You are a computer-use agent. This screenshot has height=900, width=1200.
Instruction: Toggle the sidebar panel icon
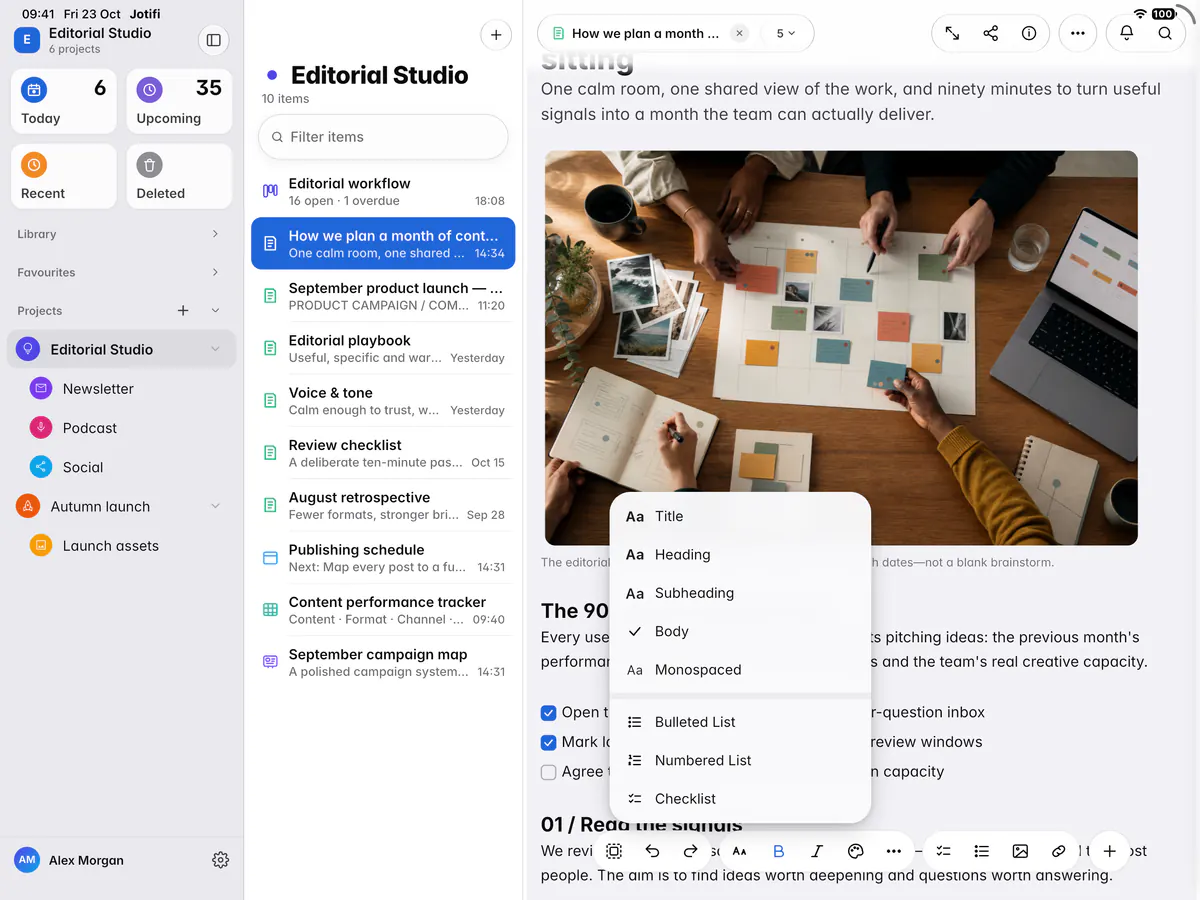(x=213, y=40)
